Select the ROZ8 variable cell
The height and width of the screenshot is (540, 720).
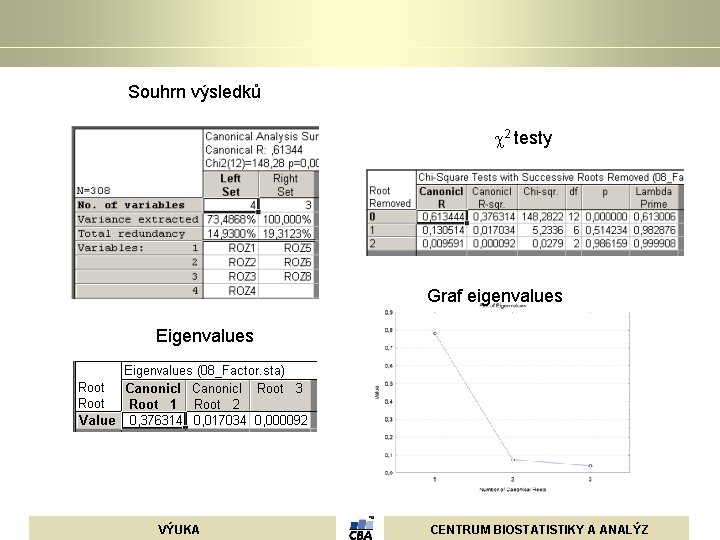286,276
